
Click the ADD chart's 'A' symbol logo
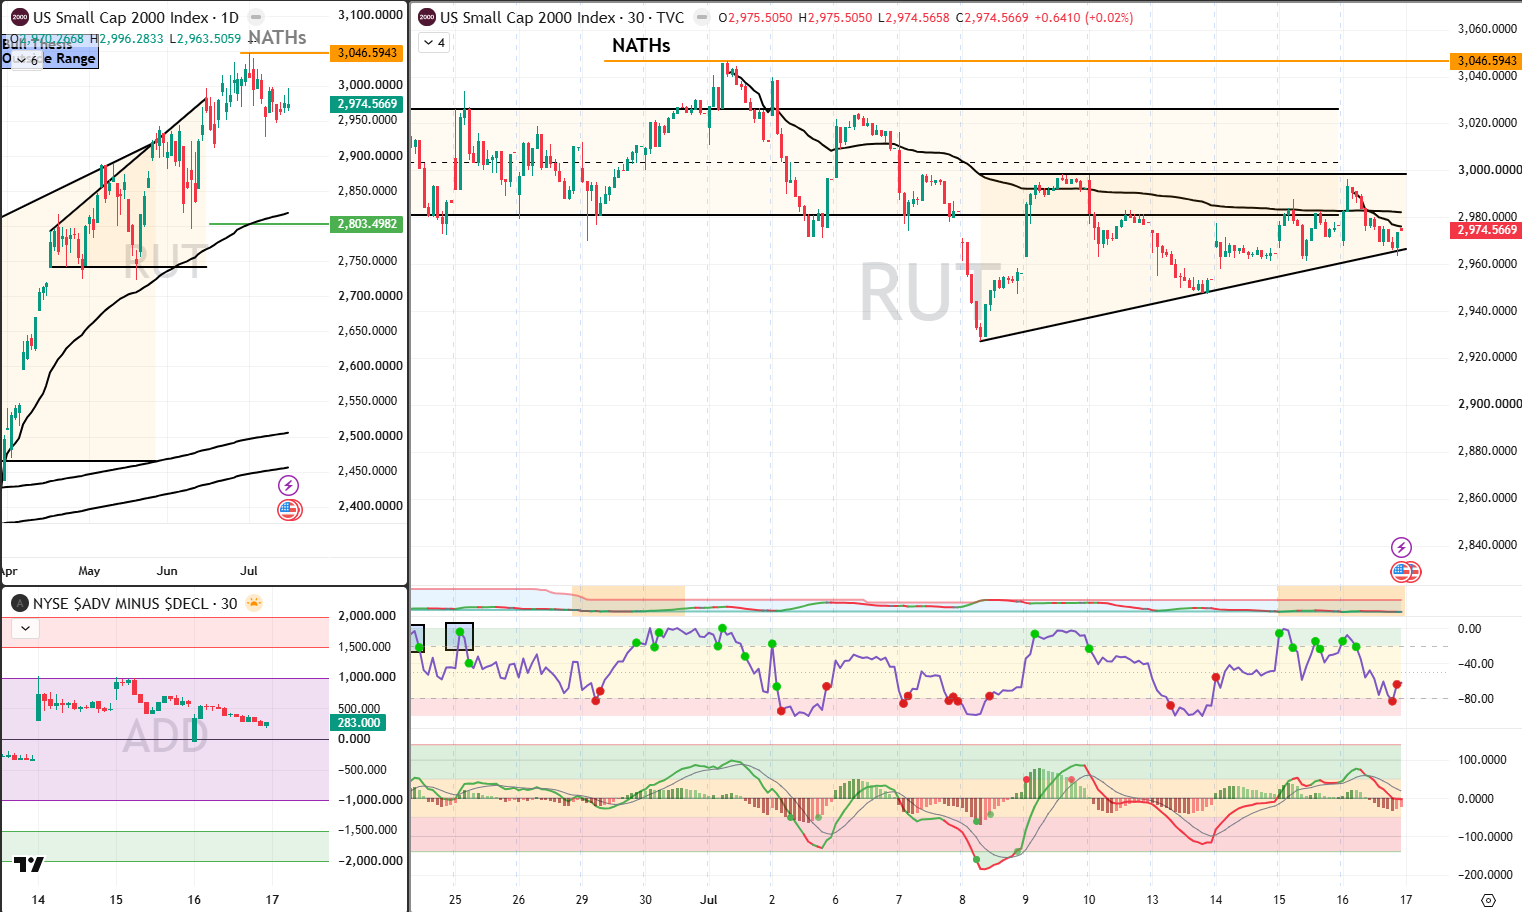pos(19,603)
